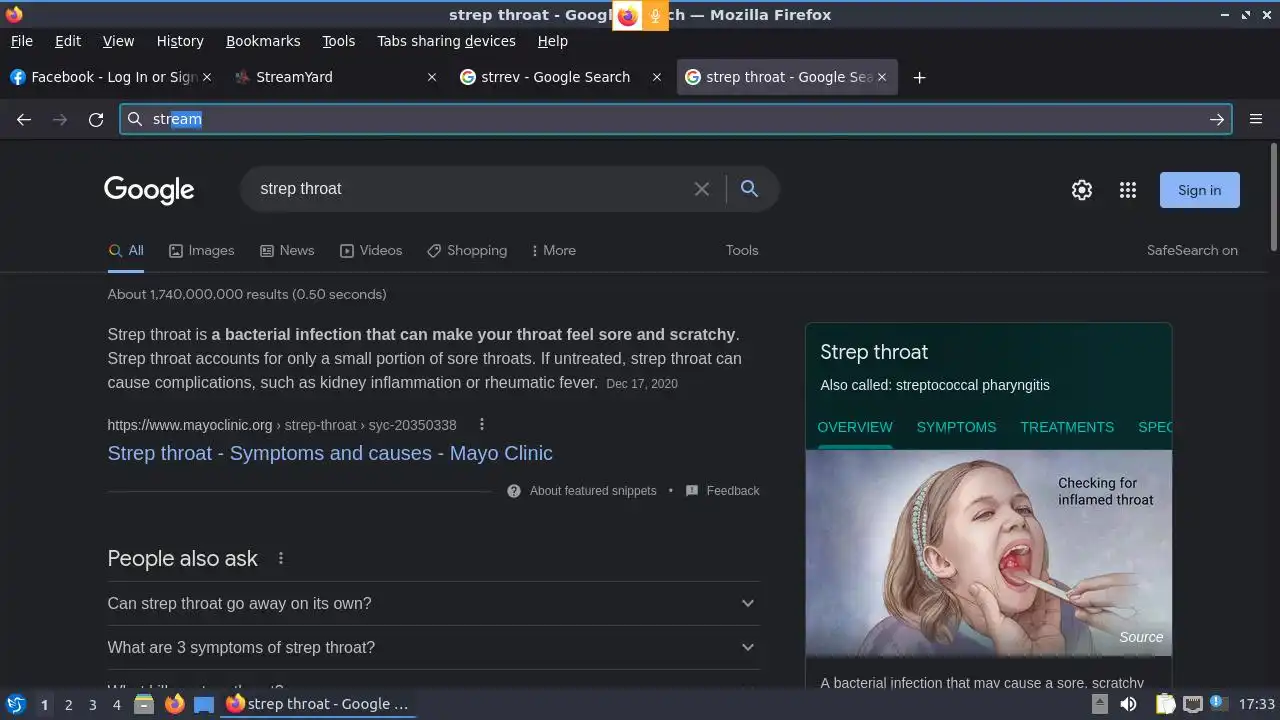1280x720 pixels.
Task: Open the removable media eject tray icon
Action: pyautogui.click(x=1099, y=704)
